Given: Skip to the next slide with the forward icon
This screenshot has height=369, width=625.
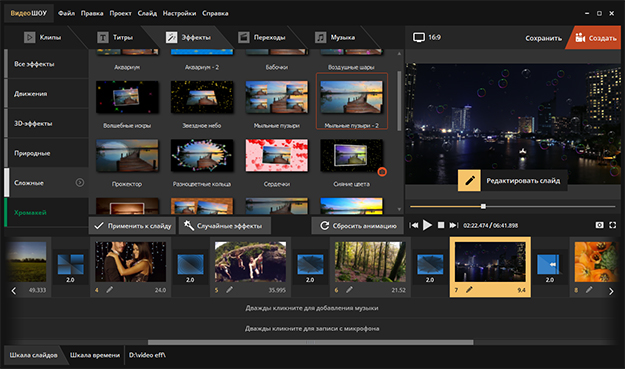Looking at the screenshot, I should coord(454,225).
